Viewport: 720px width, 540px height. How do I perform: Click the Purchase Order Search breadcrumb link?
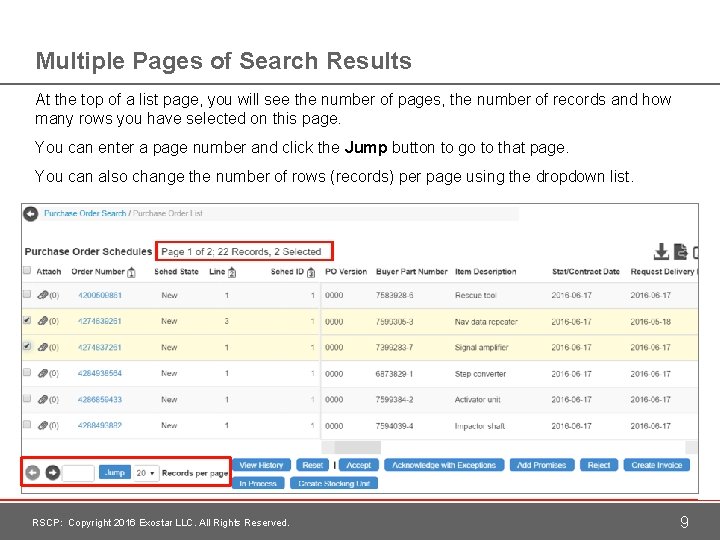click(x=85, y=214)
